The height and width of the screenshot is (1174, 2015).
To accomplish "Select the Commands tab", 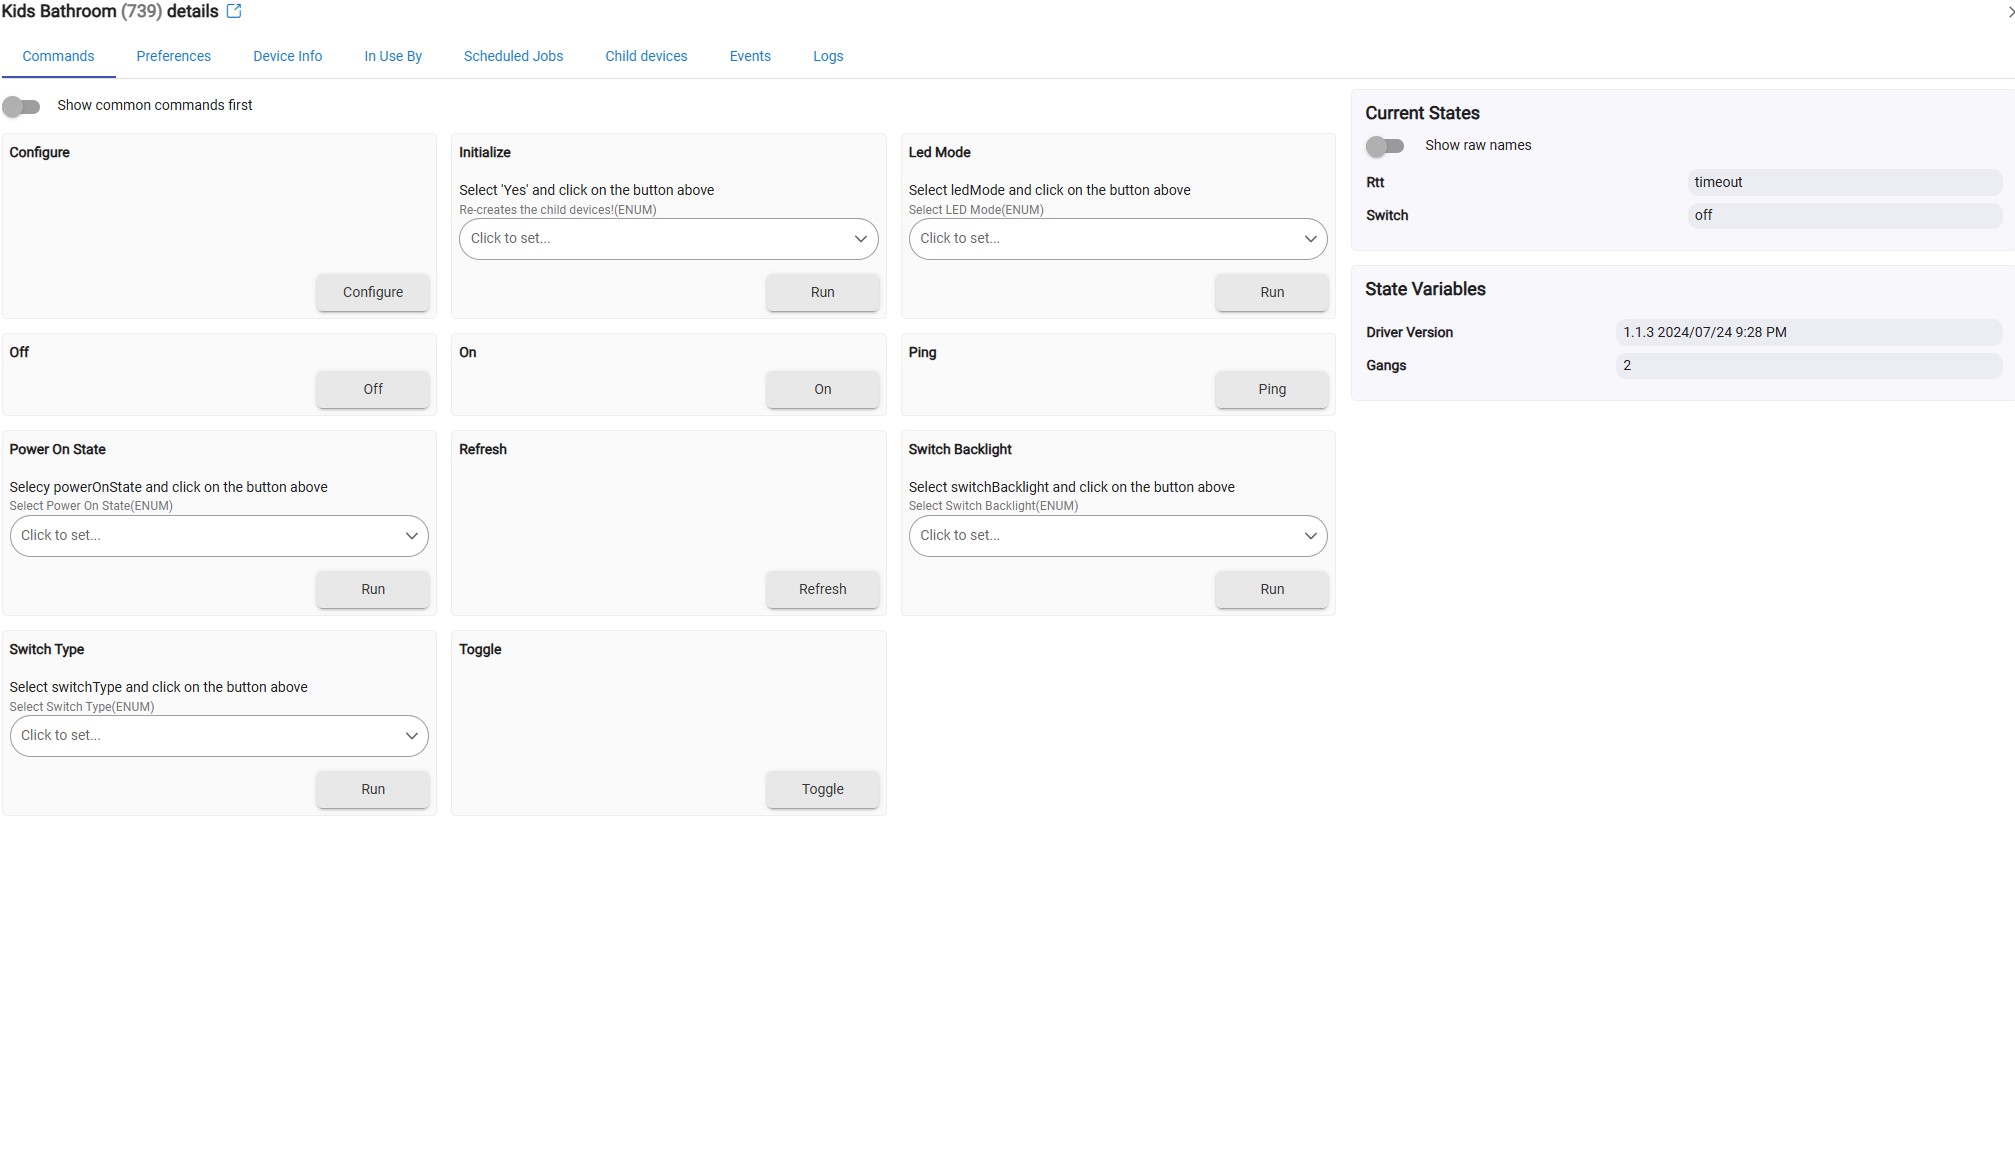I will [58, 56].
